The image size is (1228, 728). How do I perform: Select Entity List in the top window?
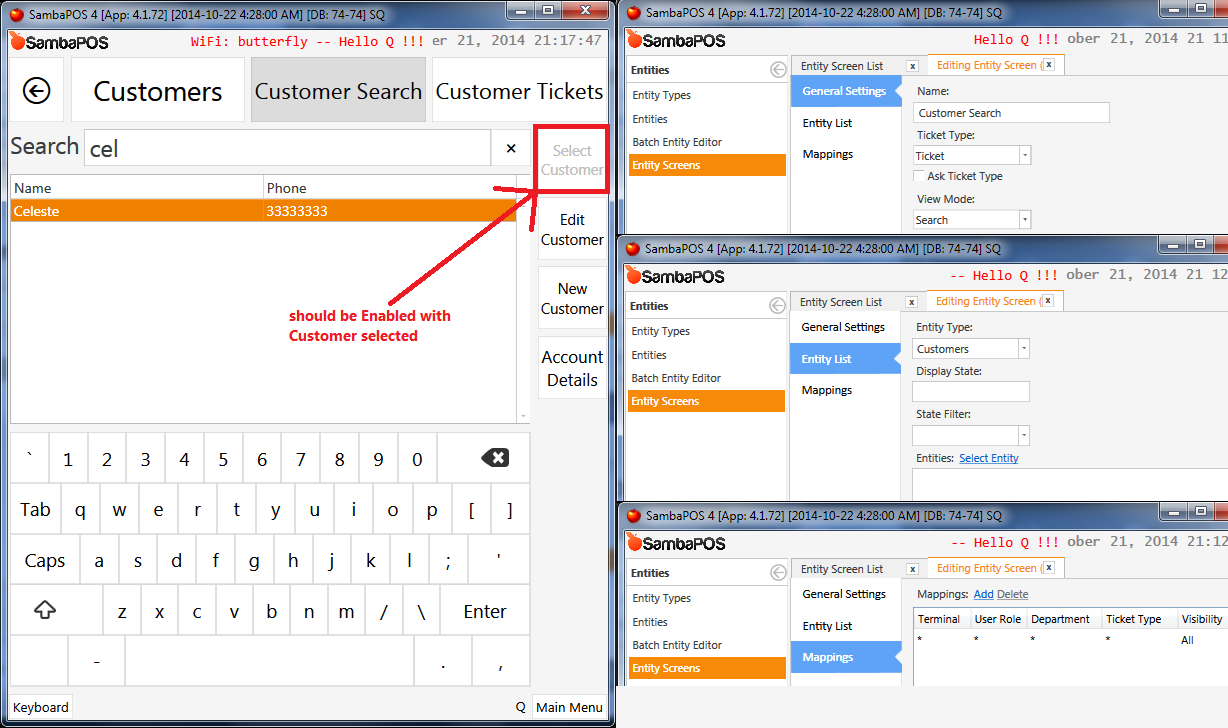click(828, 123)
